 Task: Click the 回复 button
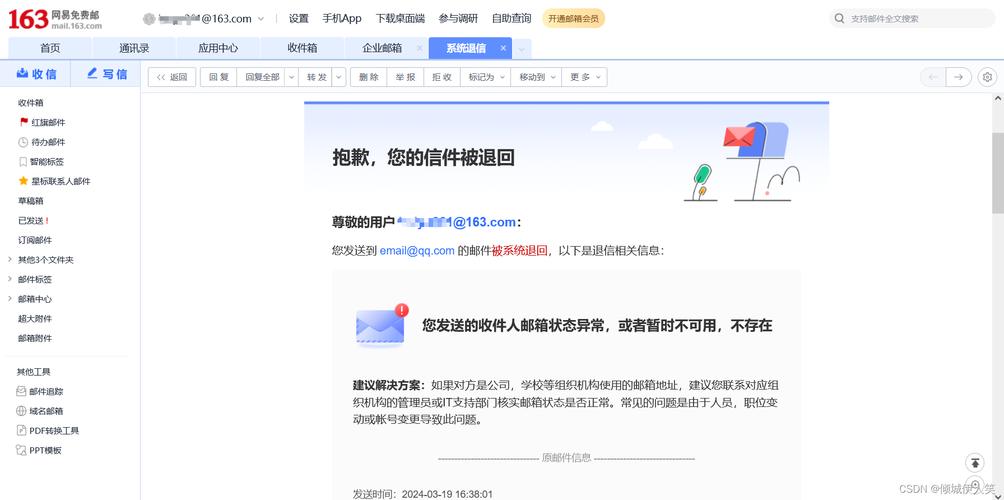(x=218, y=77)
